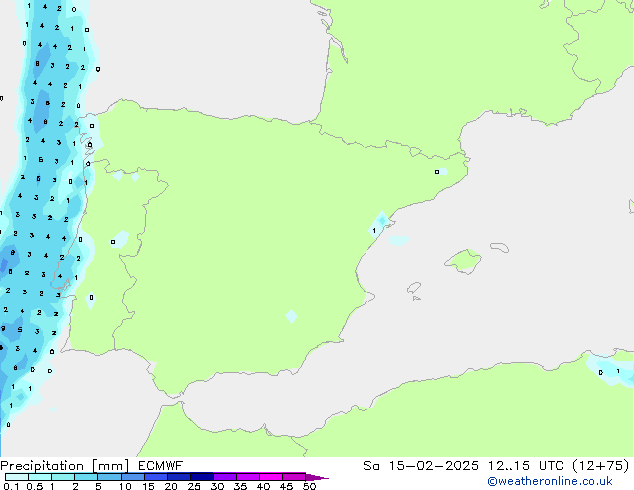Click the '45' legend scale label
This screenshot has height=490, width=634.
pyautogui.click(x=286, y=486)
